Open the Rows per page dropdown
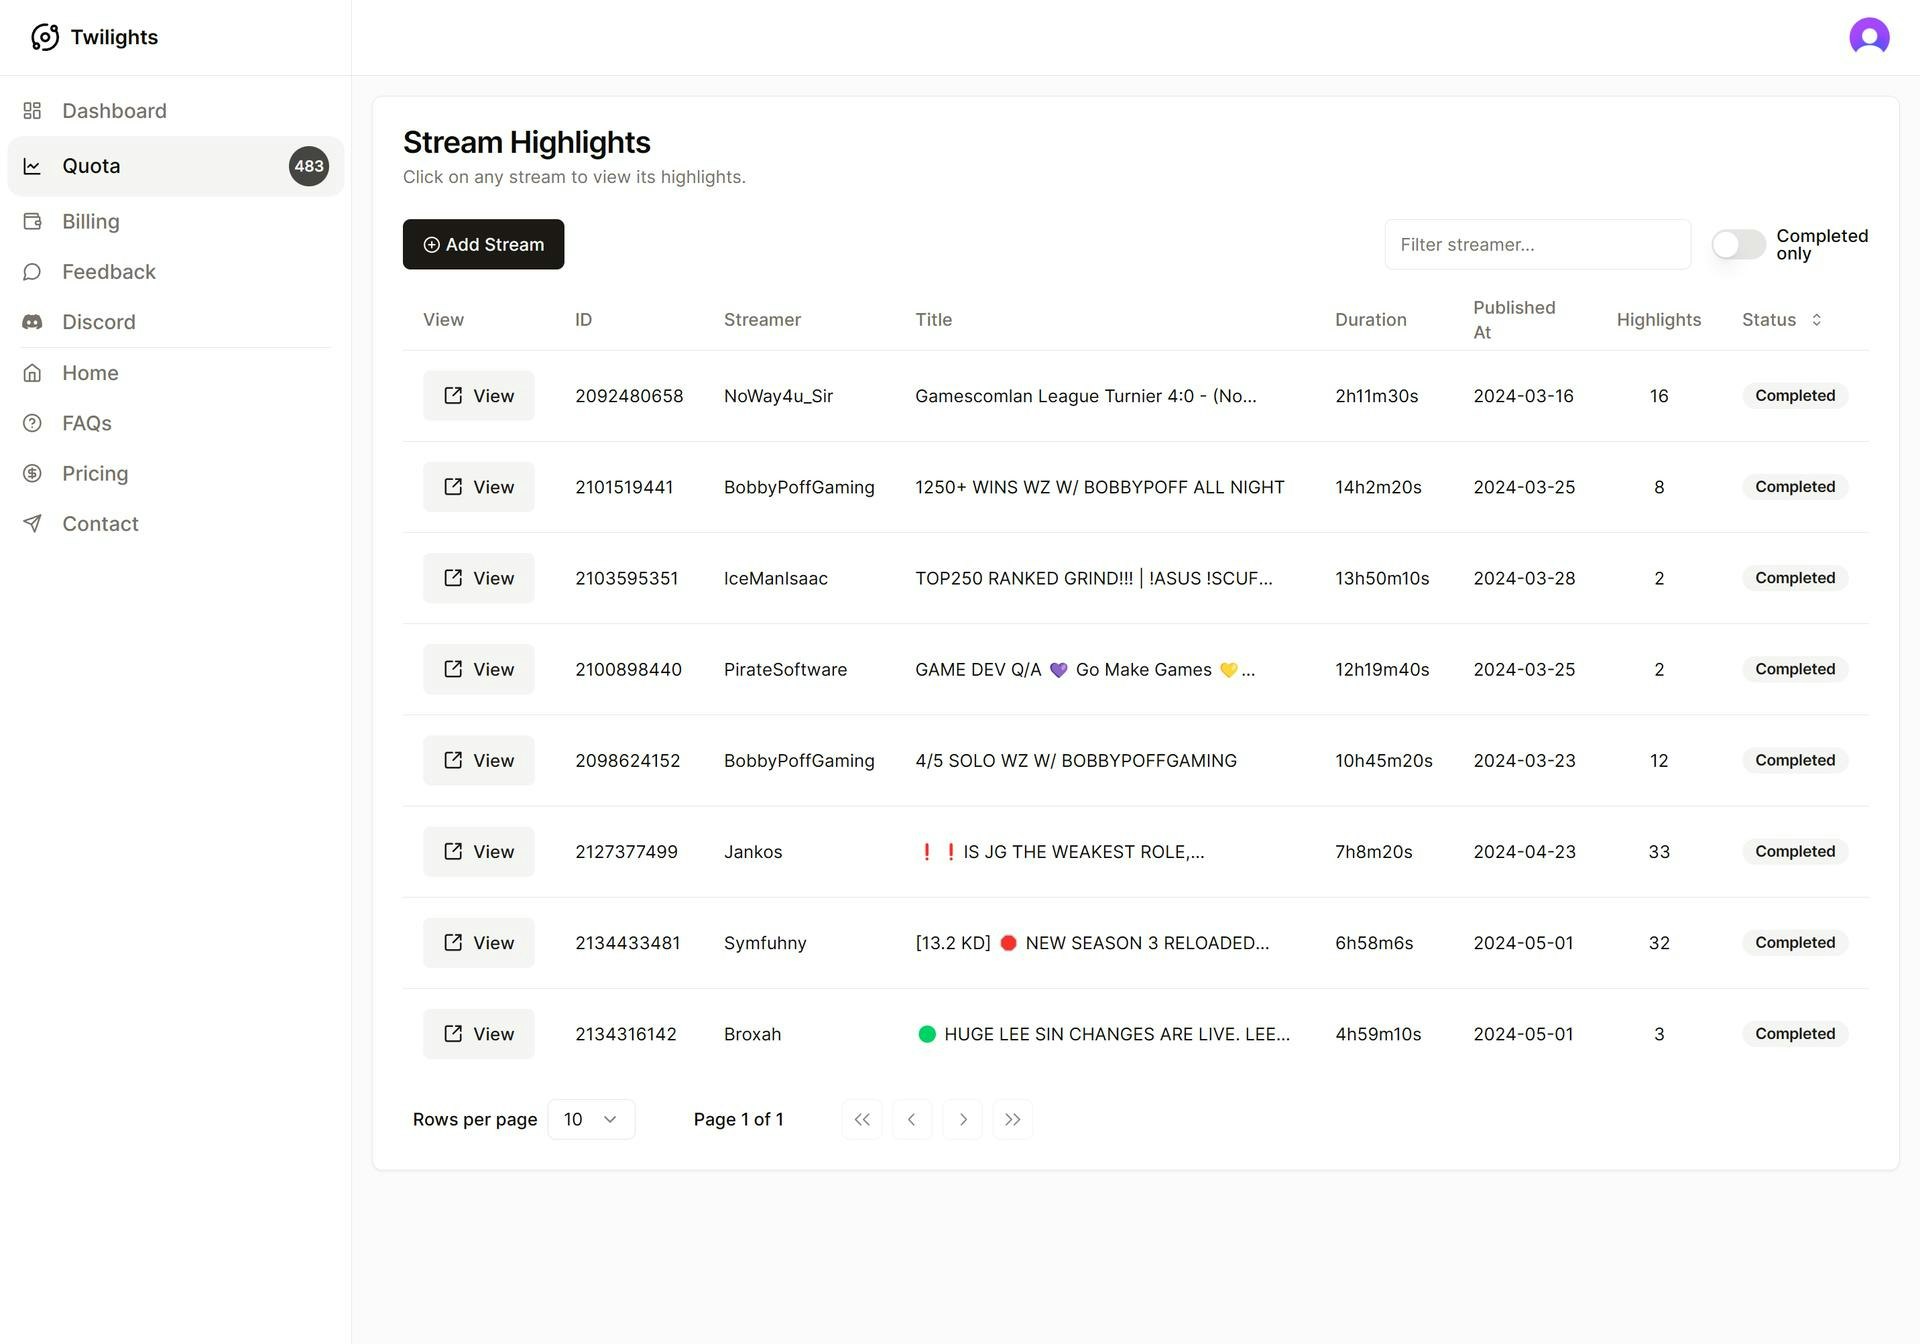1920x1344 pixels. [x=591, y=1119]
